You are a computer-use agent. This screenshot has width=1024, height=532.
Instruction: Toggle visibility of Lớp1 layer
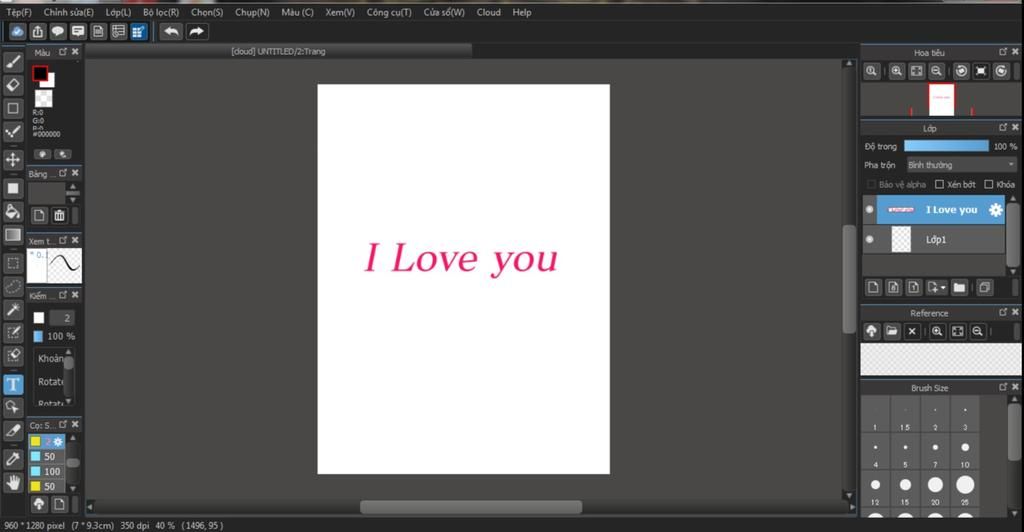(869, 240)
